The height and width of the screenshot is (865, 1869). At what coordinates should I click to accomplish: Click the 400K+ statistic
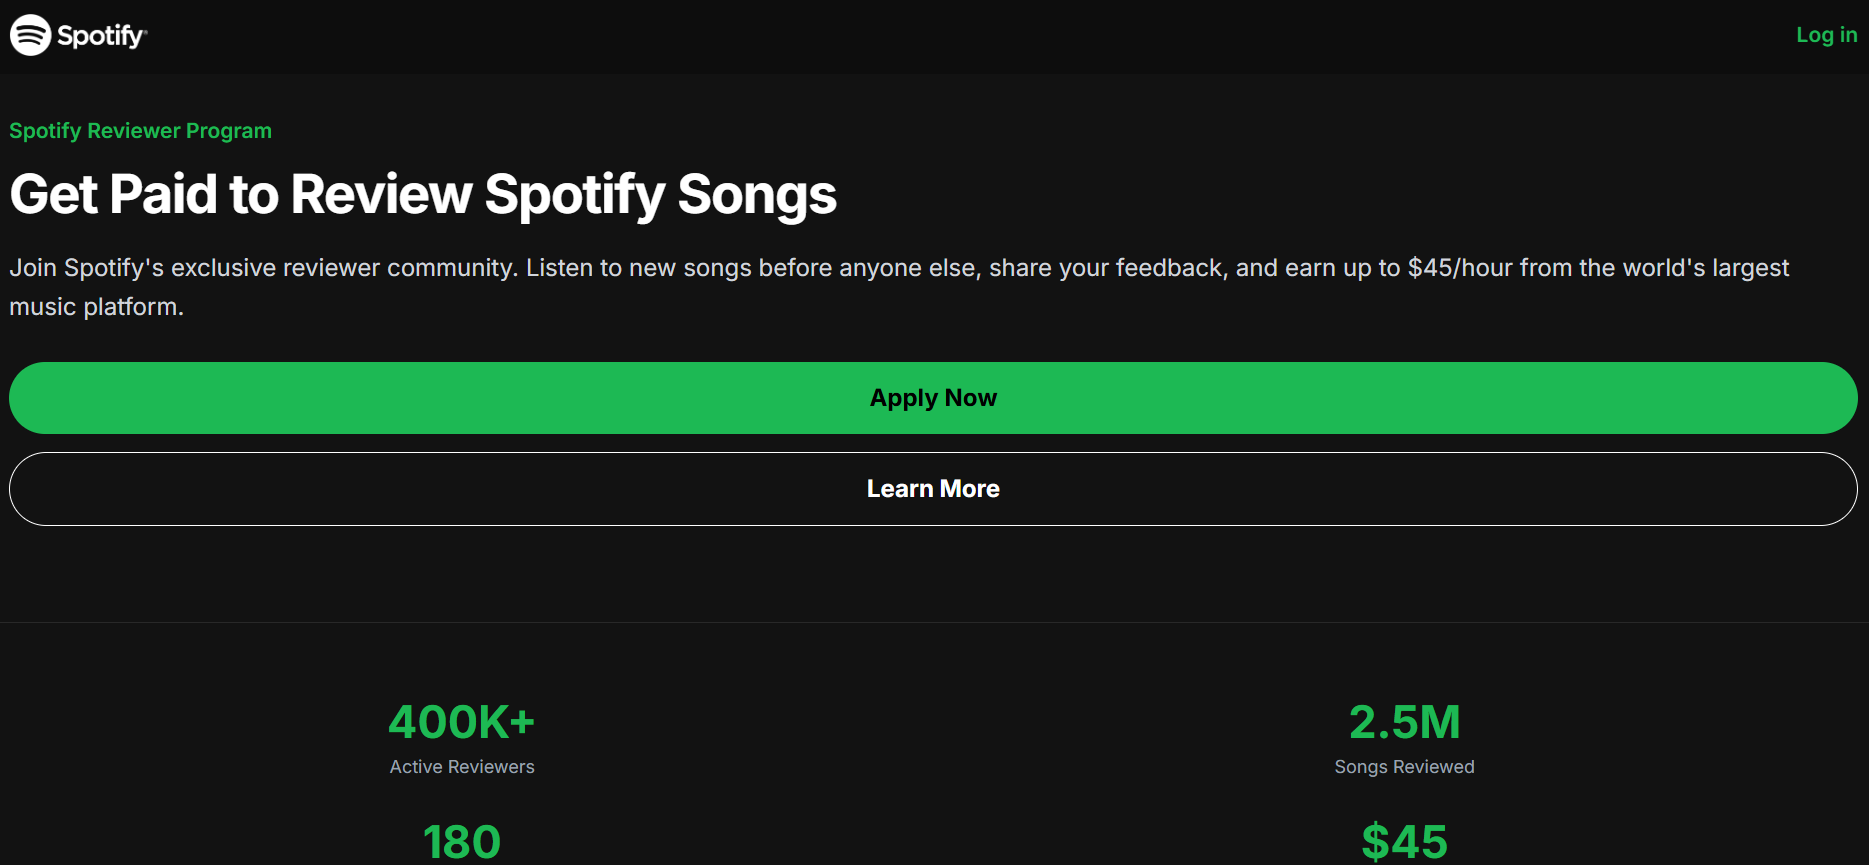click(461, 720)
